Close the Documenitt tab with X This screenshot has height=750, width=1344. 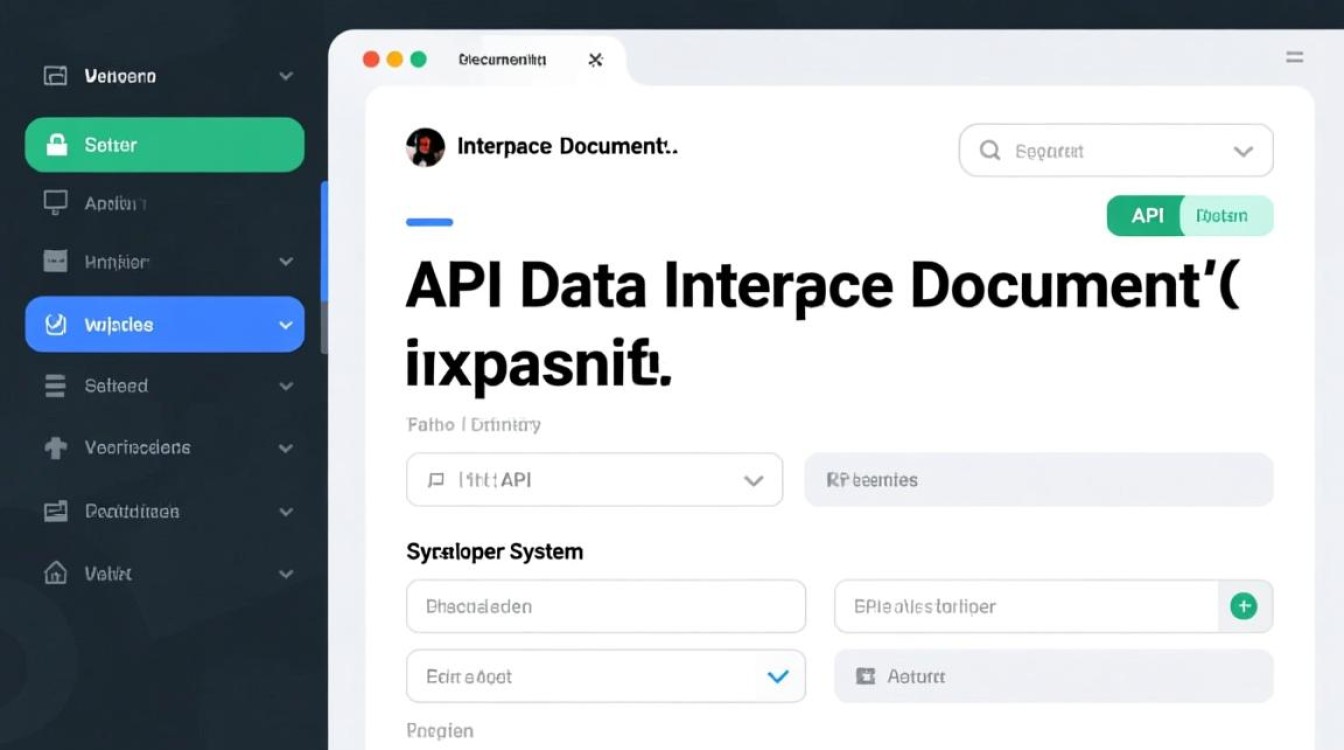pyautogui.click(x=595, y=60)
